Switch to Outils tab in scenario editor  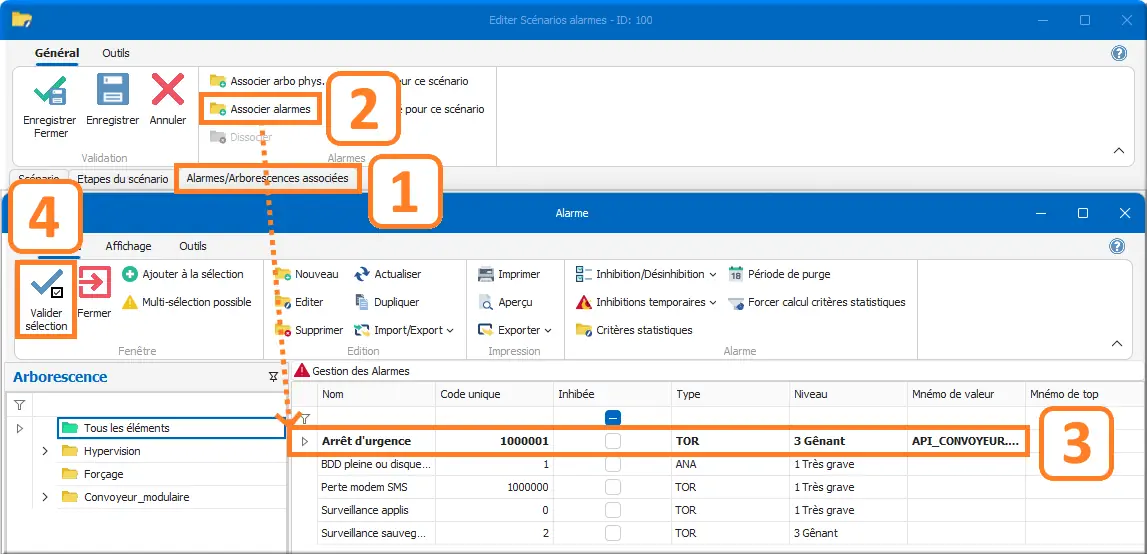tap(116, 53)
